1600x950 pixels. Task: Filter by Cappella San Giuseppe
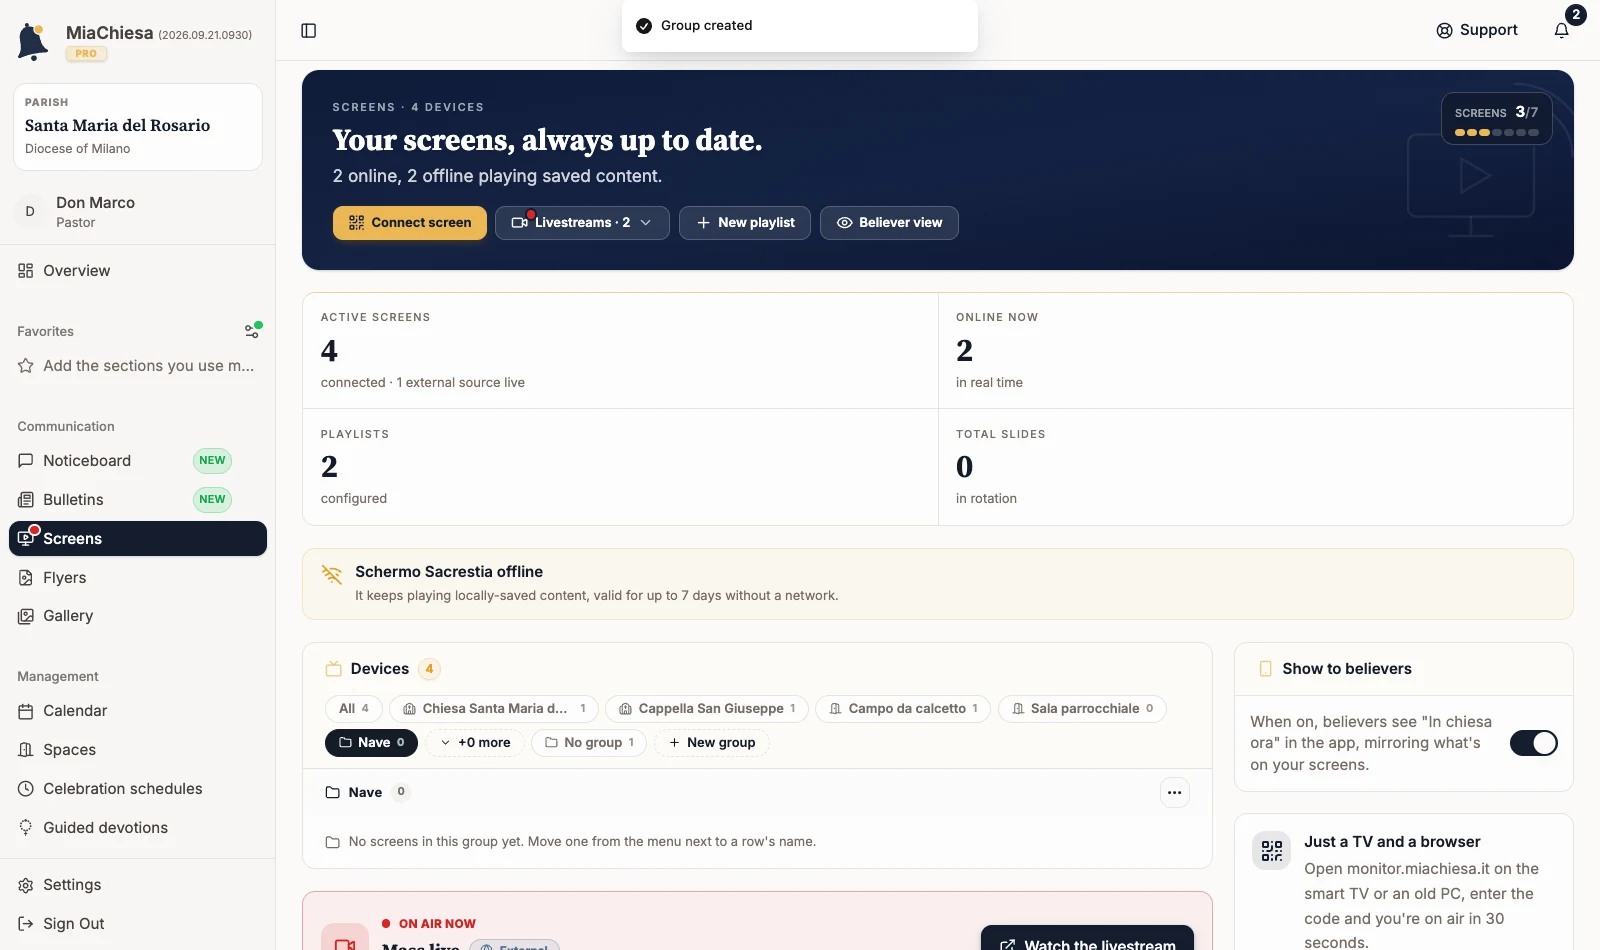point(707,709)
